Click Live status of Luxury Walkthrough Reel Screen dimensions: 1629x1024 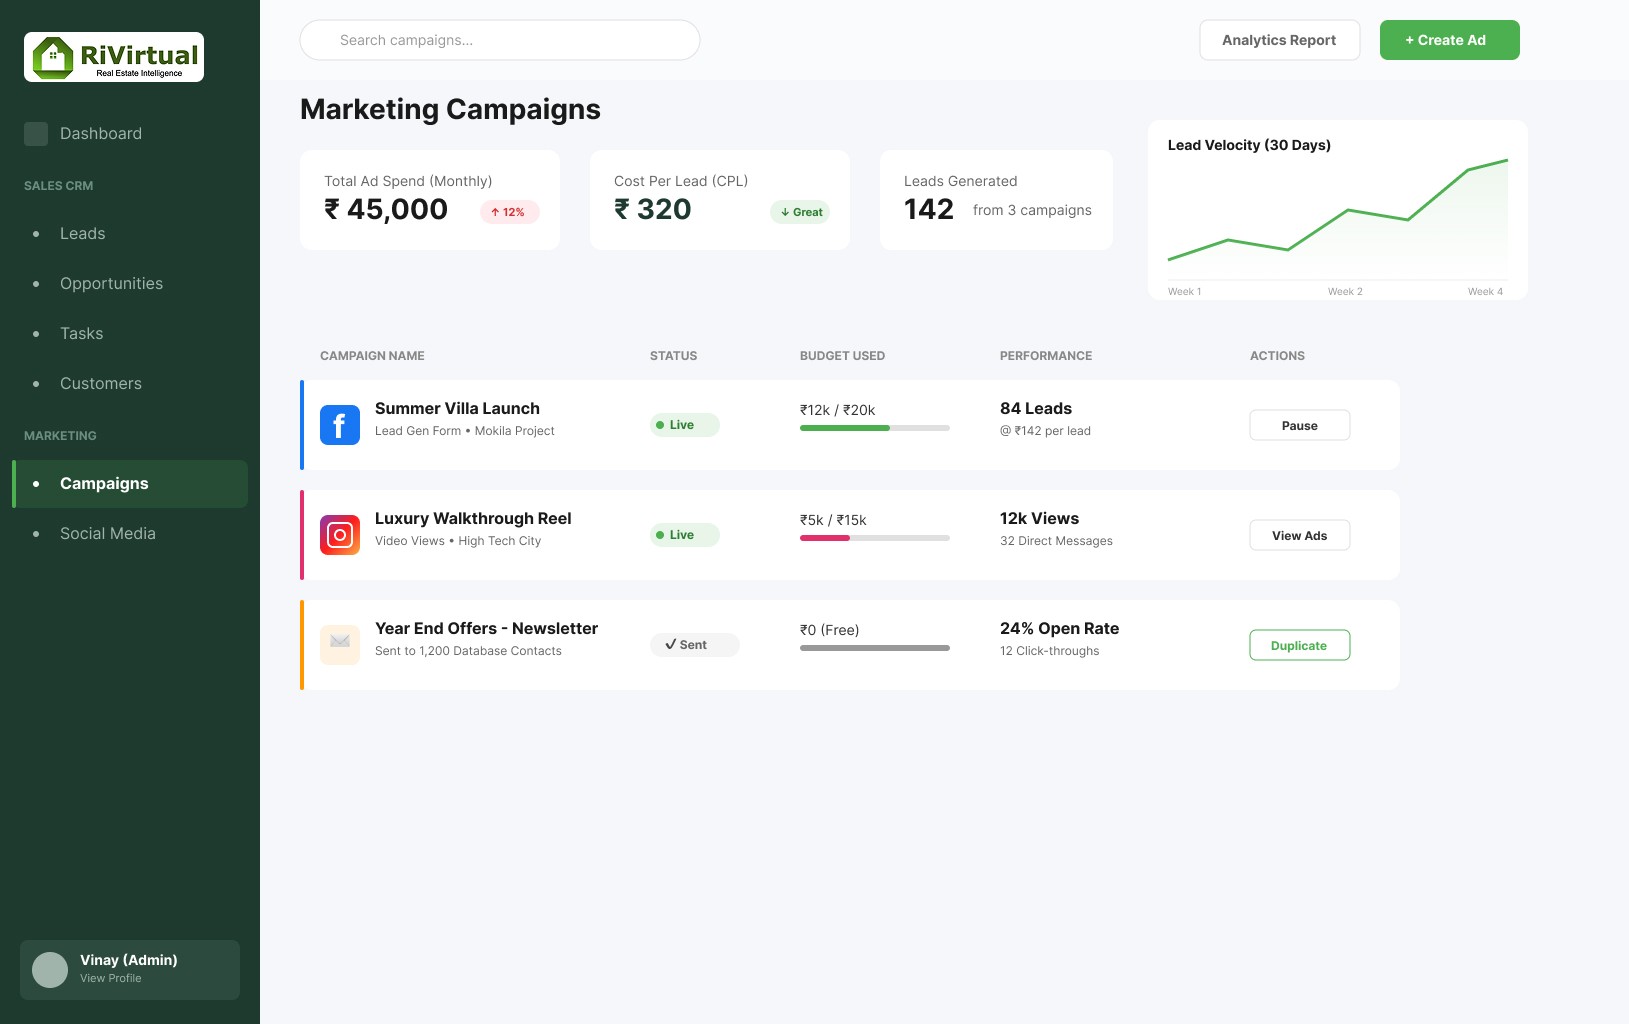(685, 535)
